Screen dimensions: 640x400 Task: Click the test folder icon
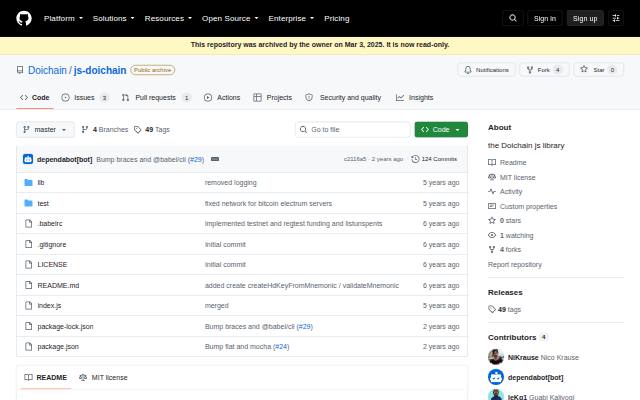(x=28, y=203)
